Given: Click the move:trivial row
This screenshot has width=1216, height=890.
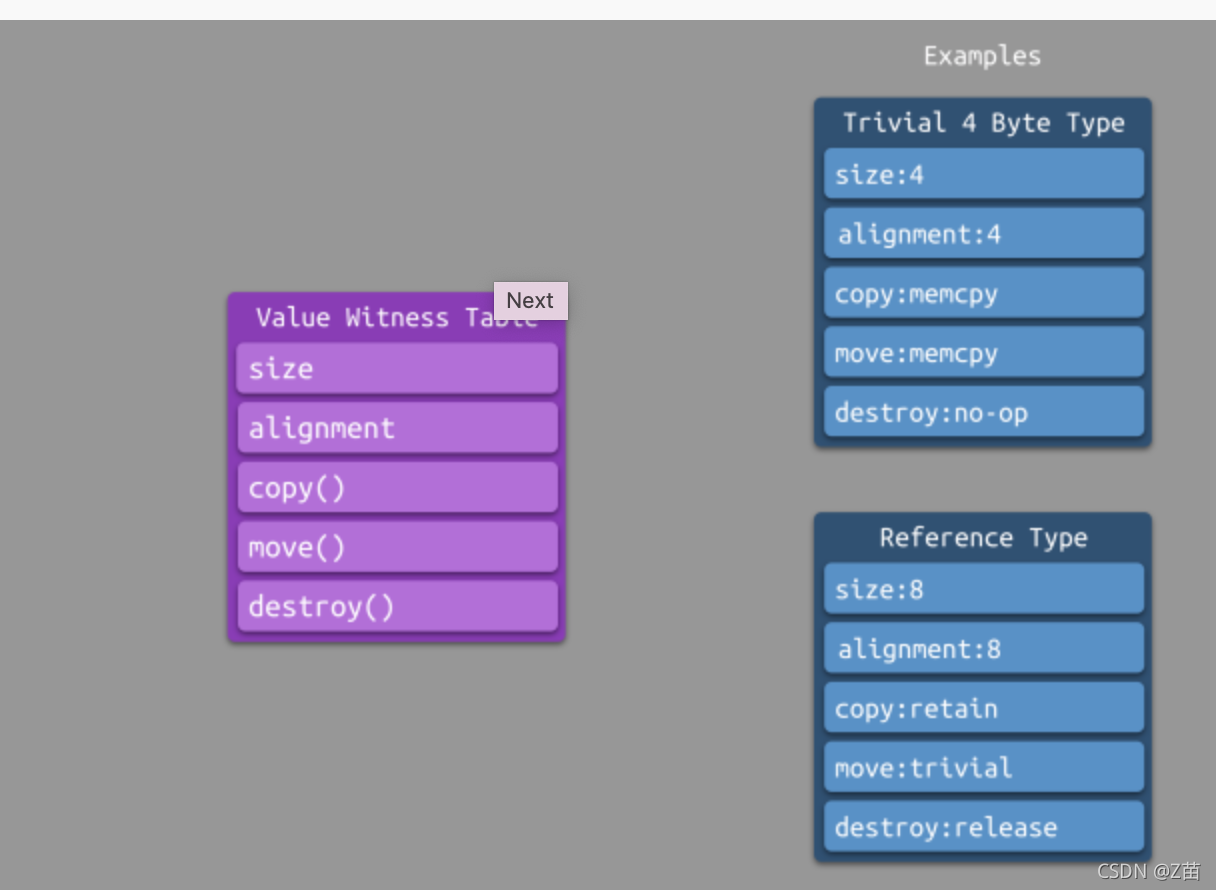Looking at the screenshot, I should 984,767.
